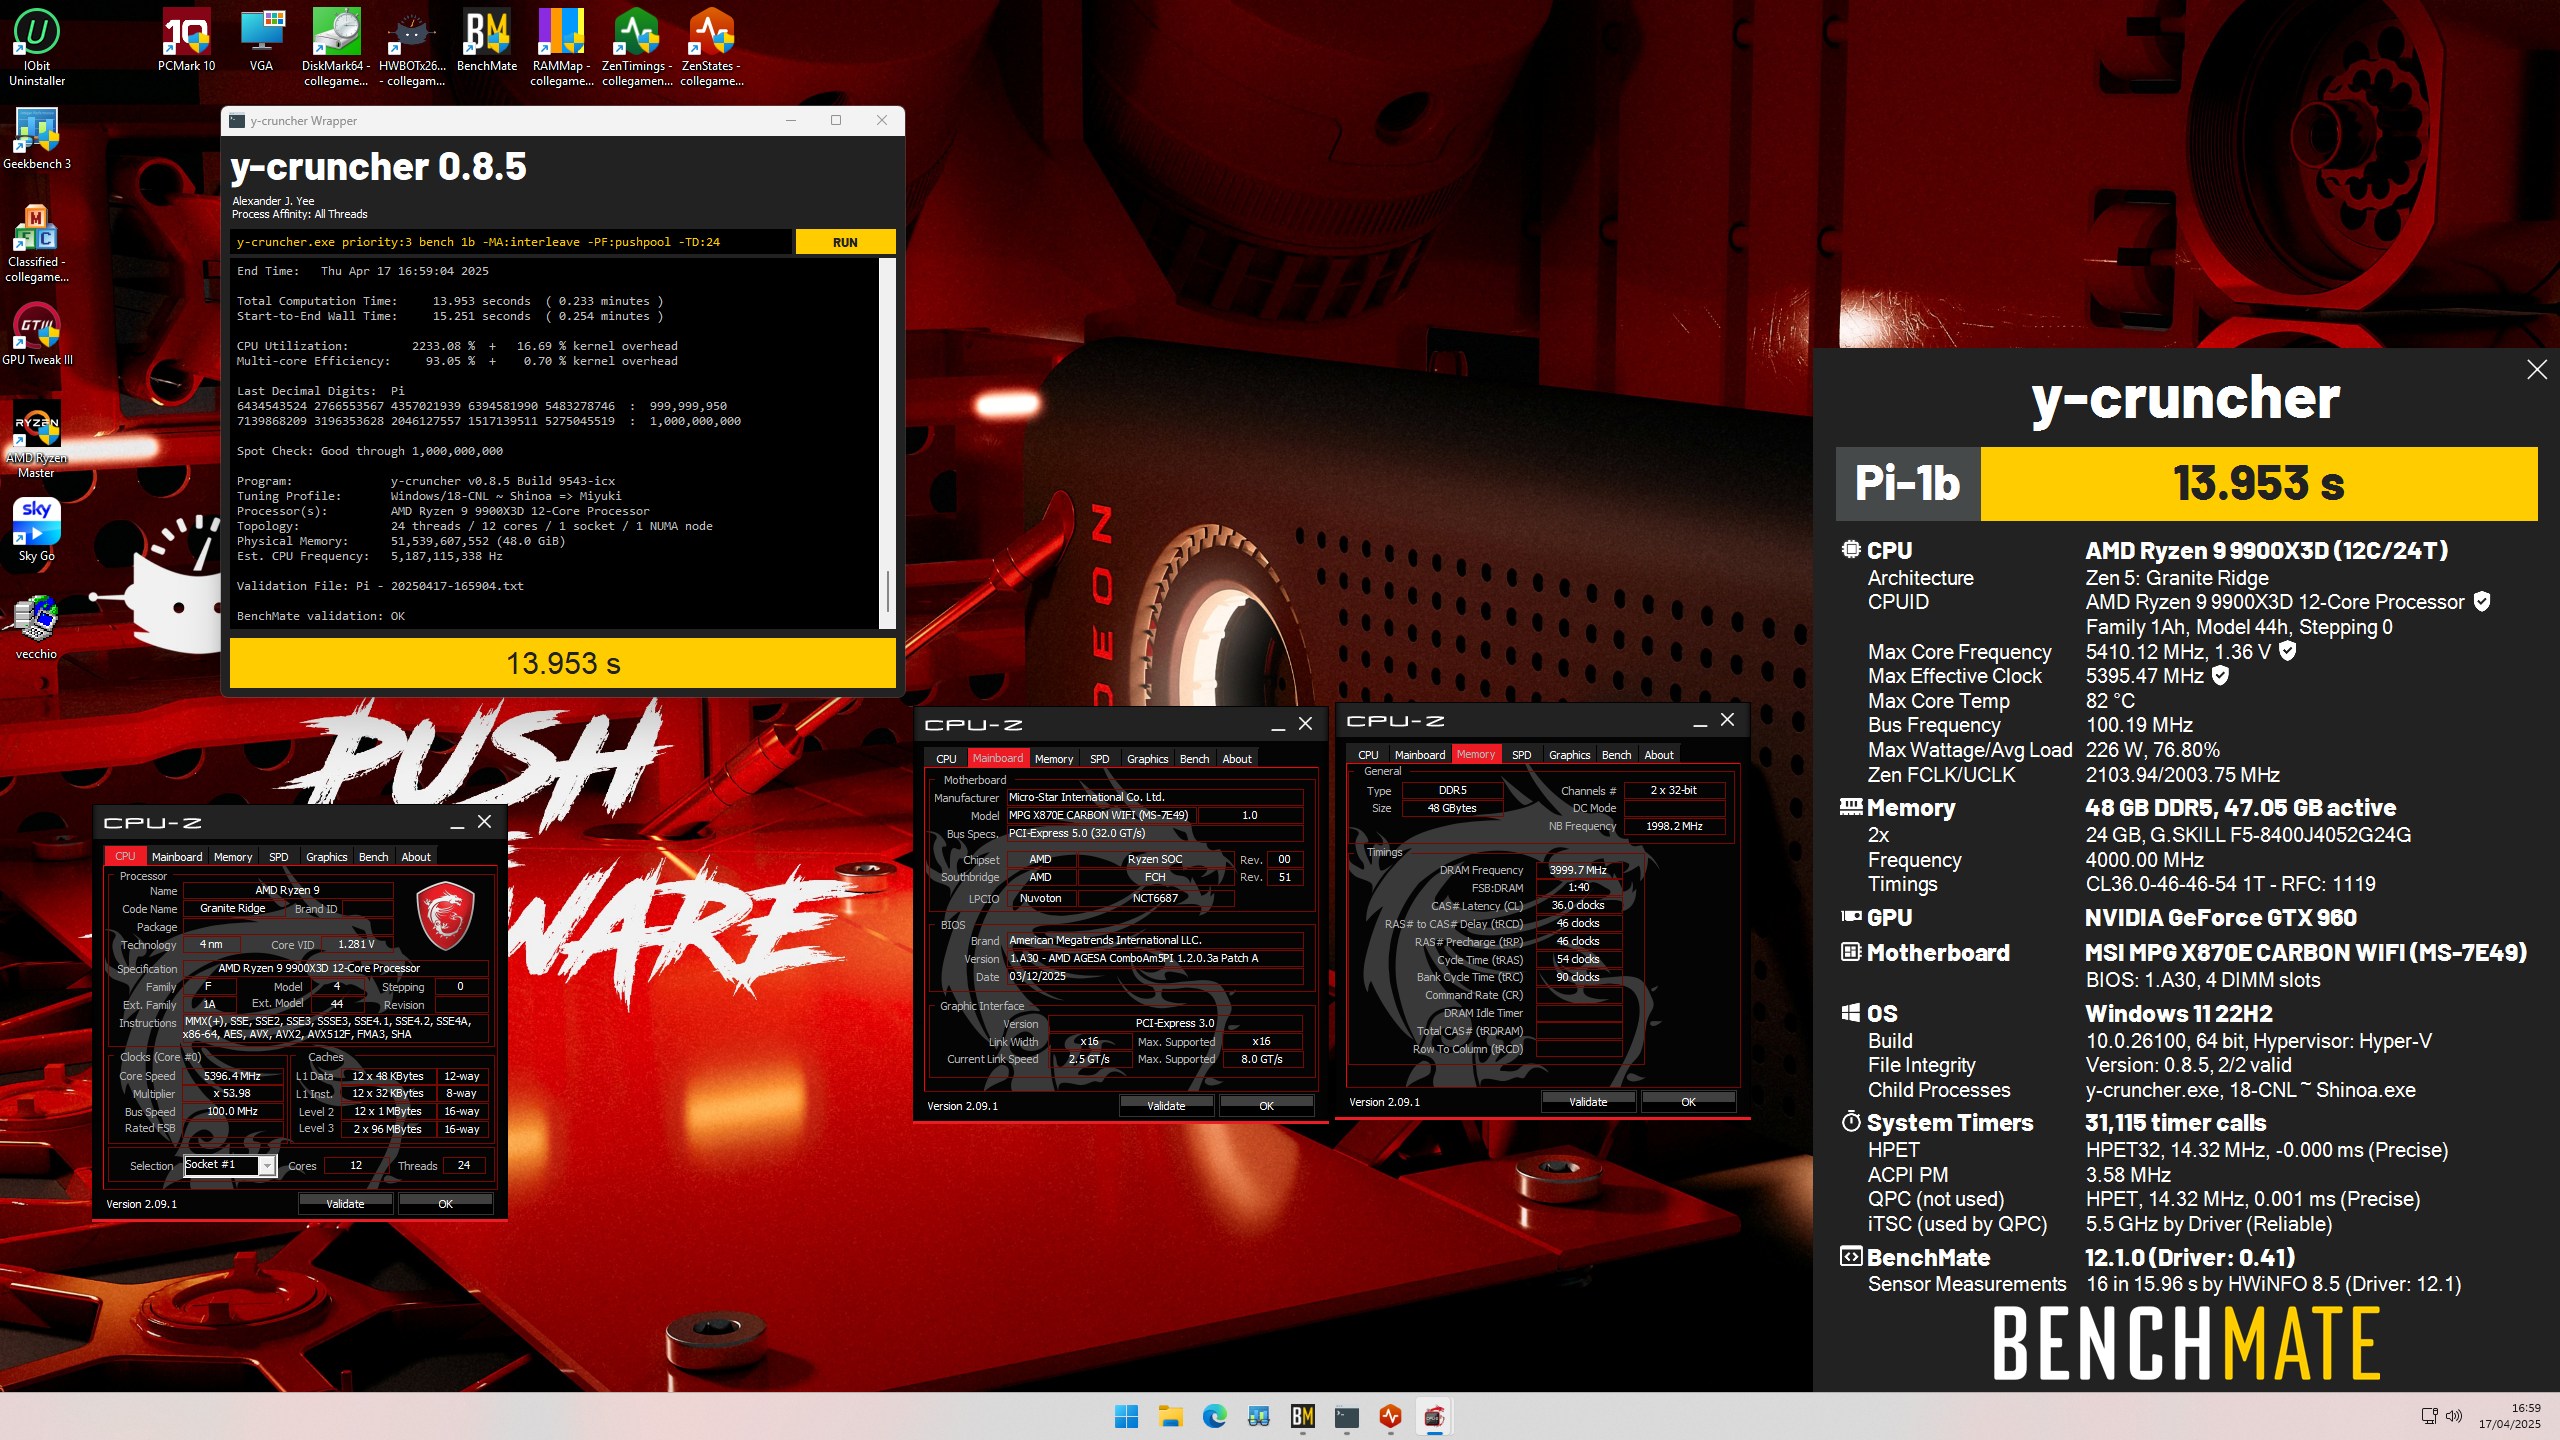Open the Selection Socket #1 dropdown in CPU-Z
This screenshot has height=1440, width=2560.
point(230,1165)
